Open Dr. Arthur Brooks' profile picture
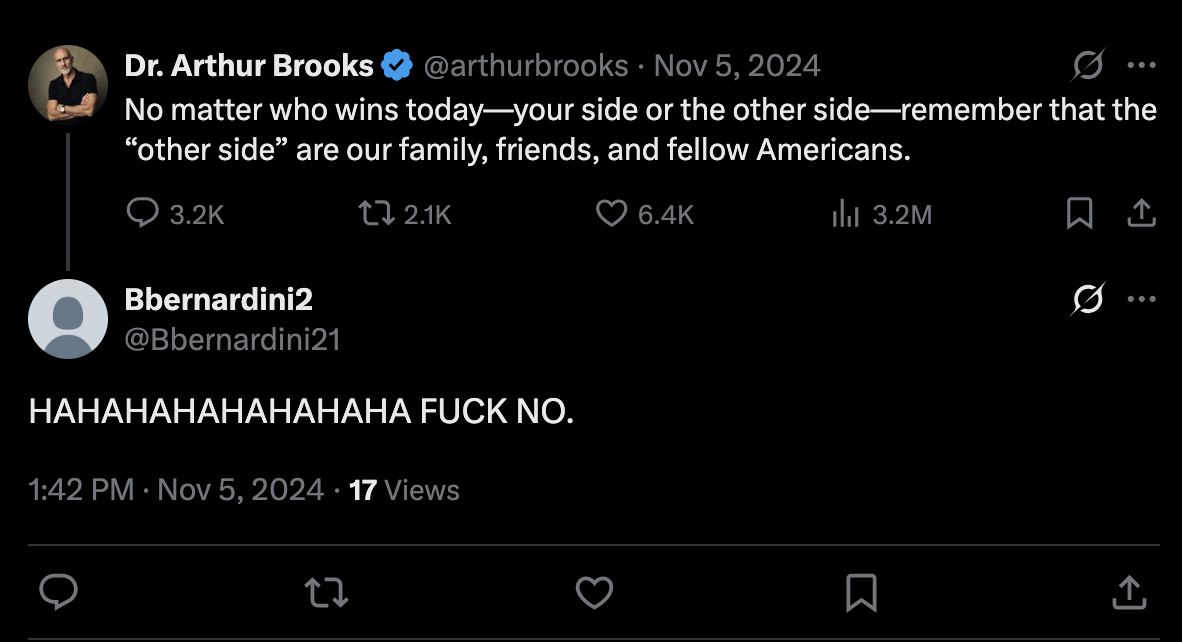1182x642 pixels. (x=68, y=85)
